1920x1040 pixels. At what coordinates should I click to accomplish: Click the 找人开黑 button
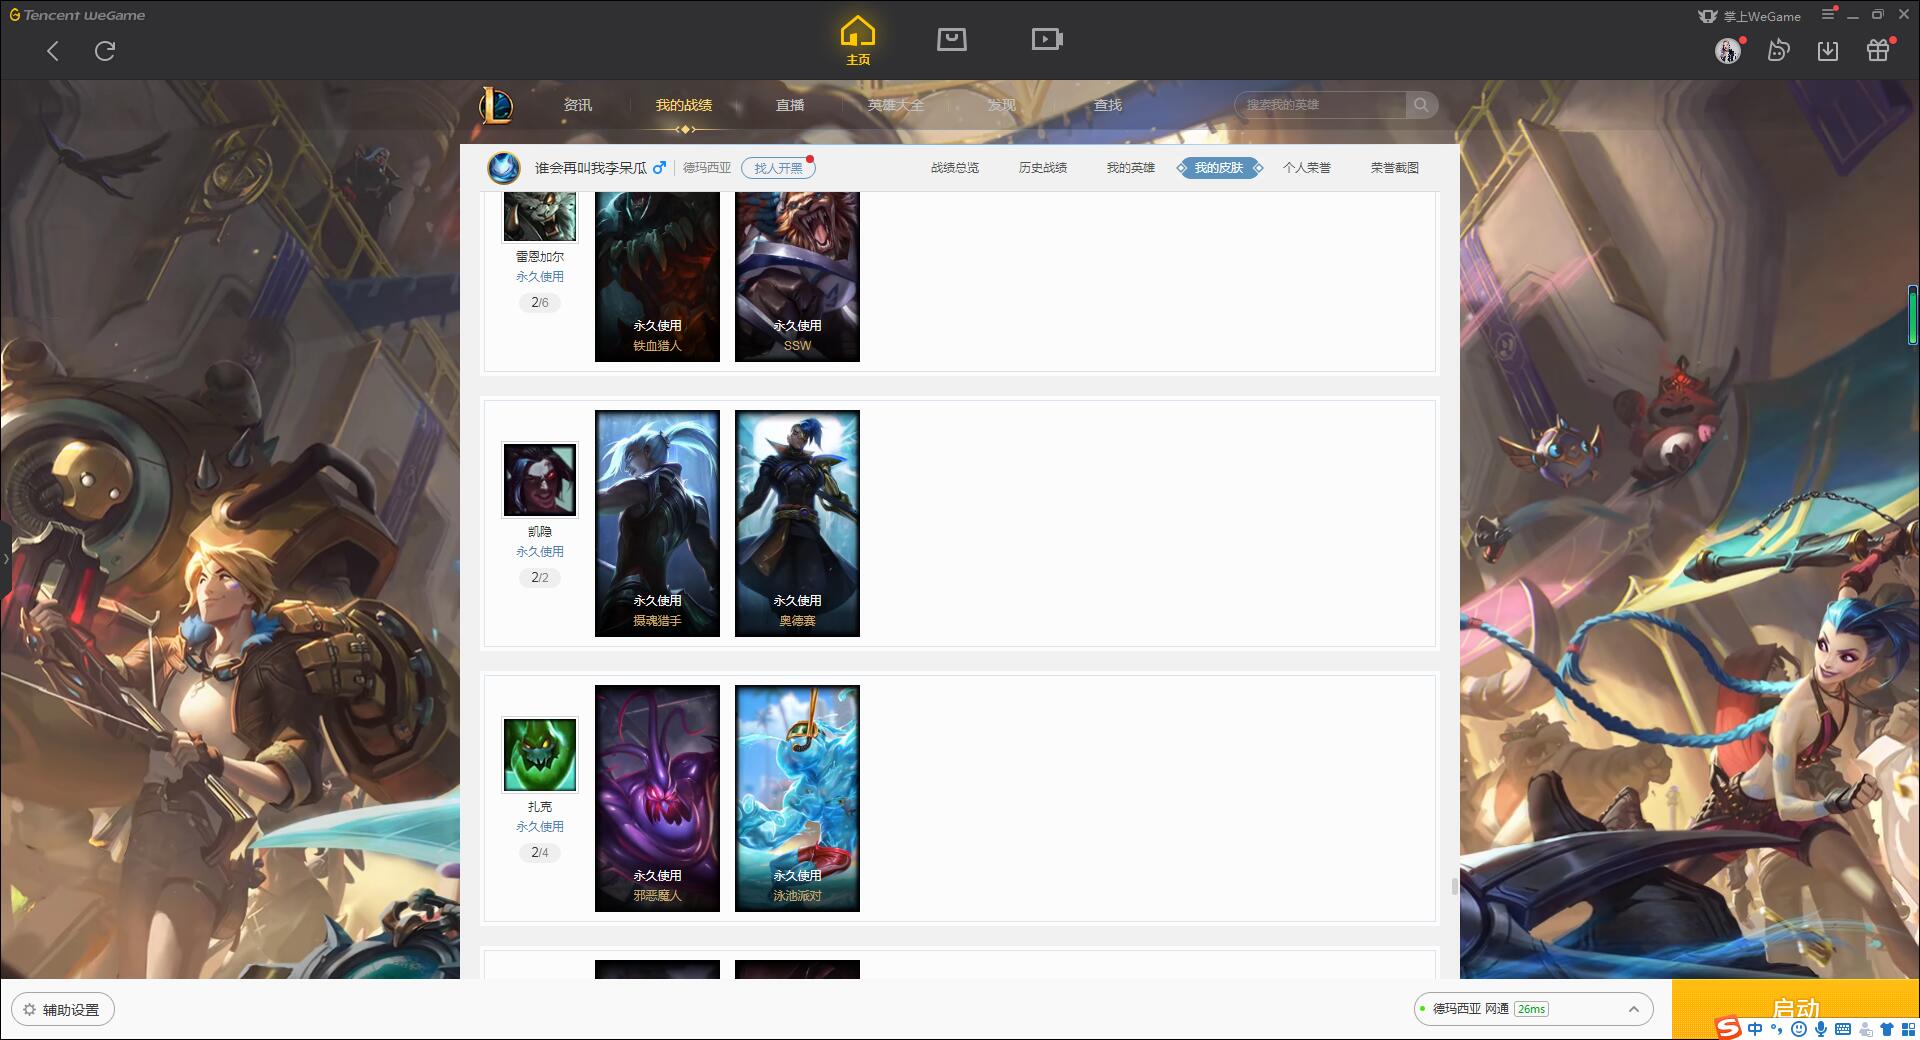778,168
